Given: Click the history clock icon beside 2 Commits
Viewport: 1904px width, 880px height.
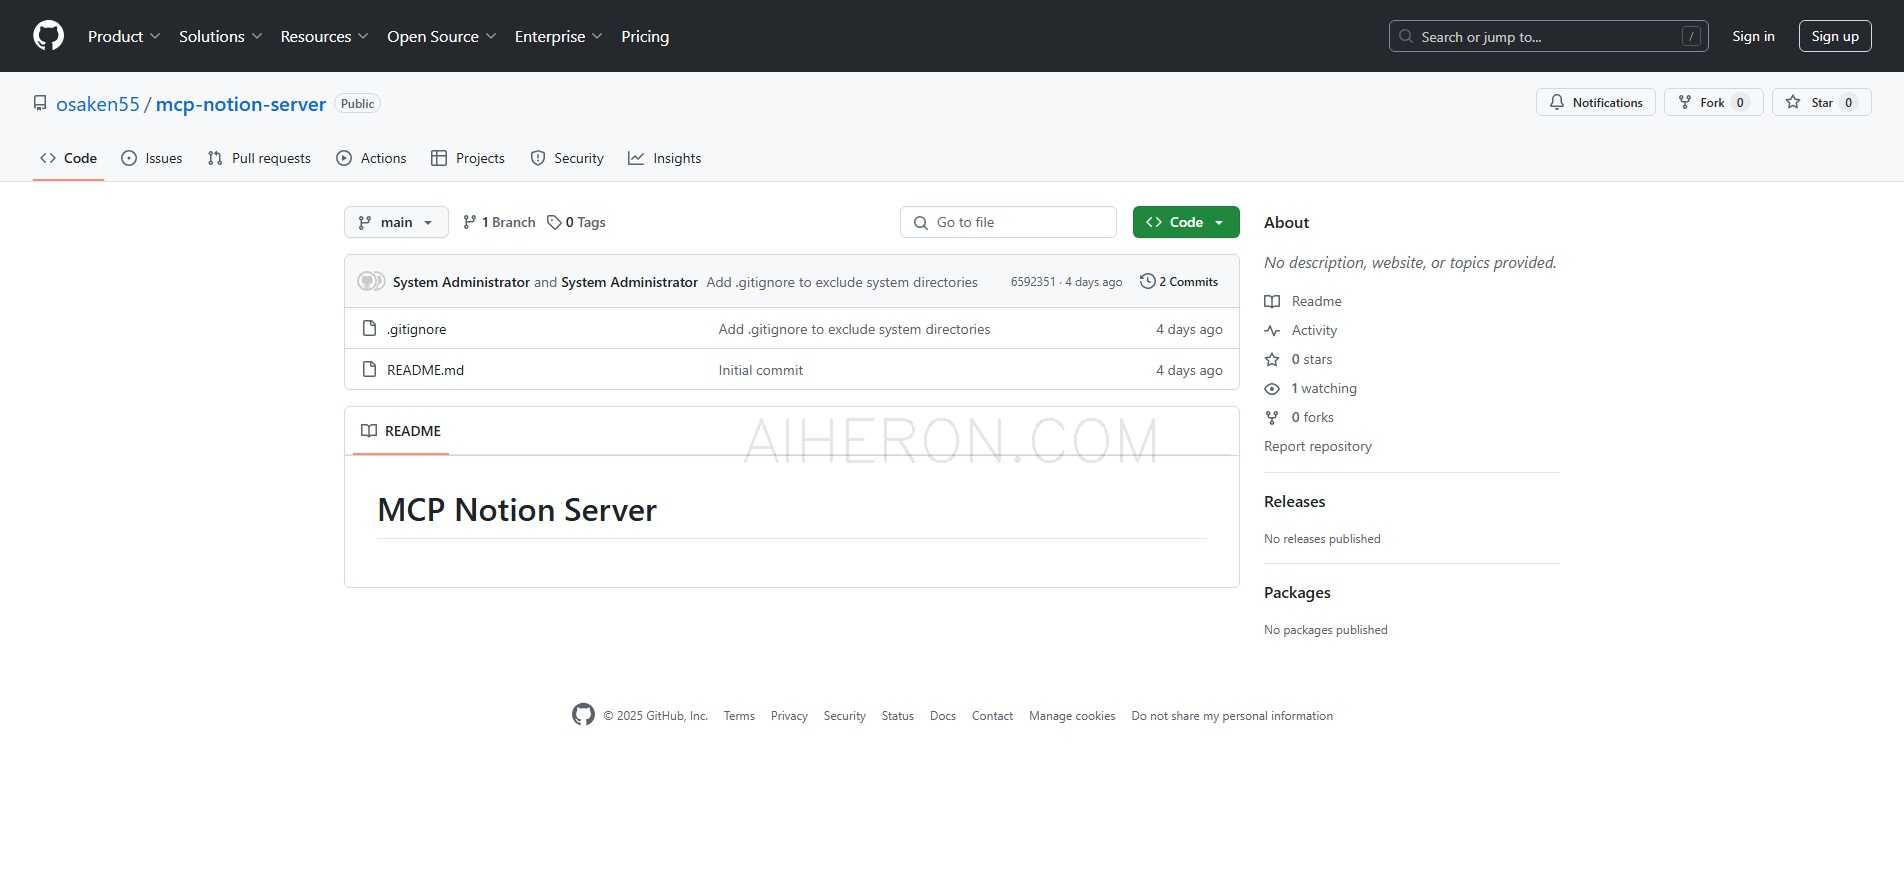Looking at the screenshot, I should (x=1148, y=281).
